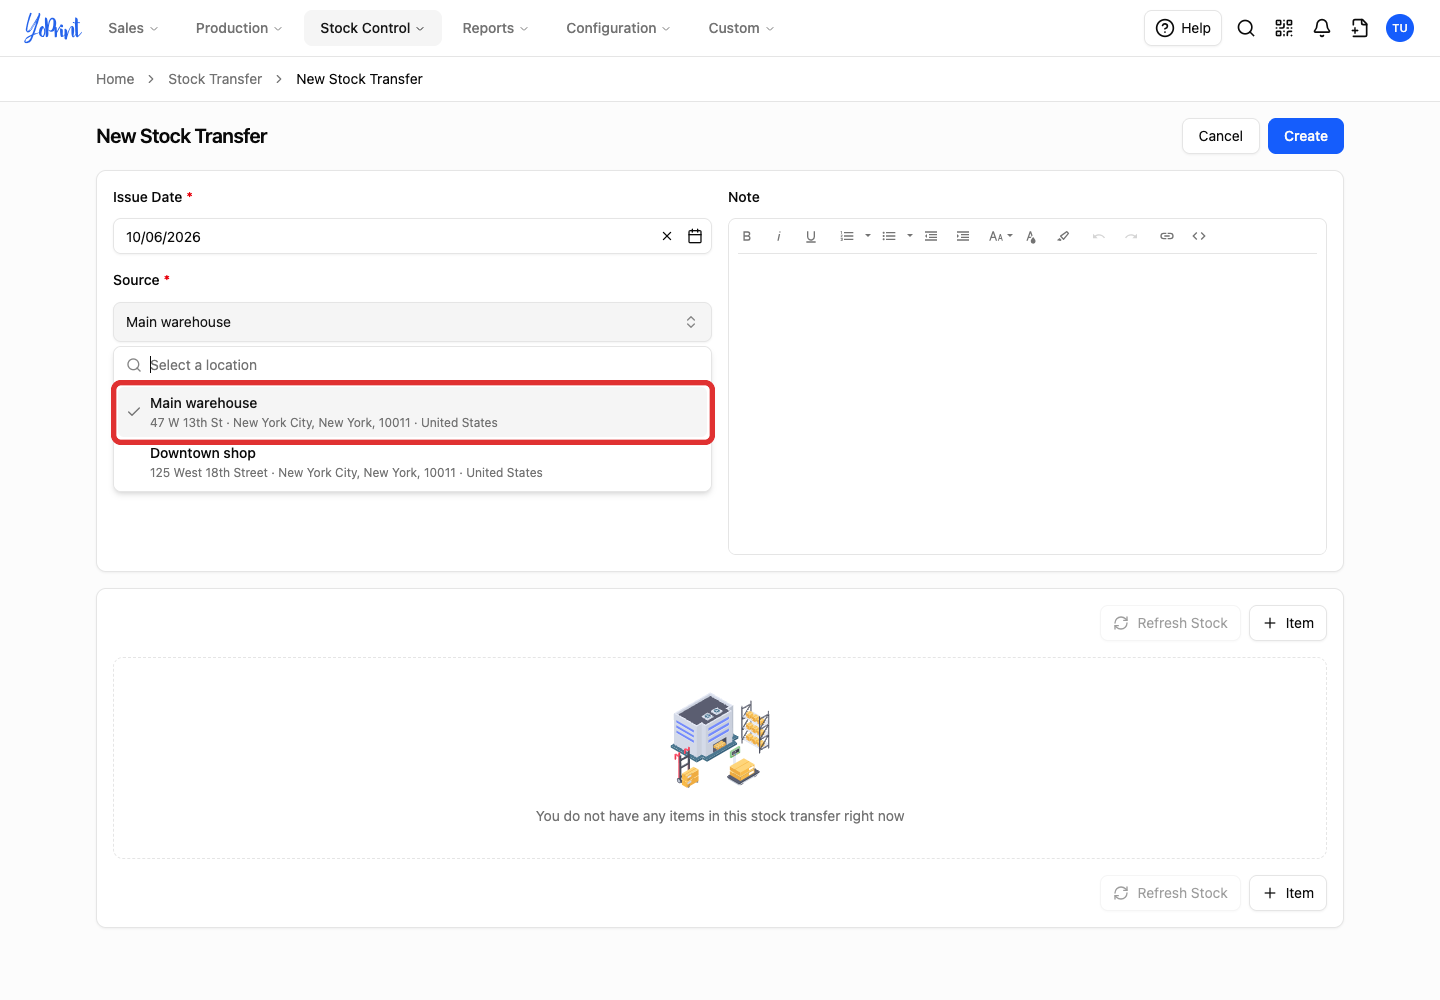Click the document export icon in header

(x=1360, y=28)
